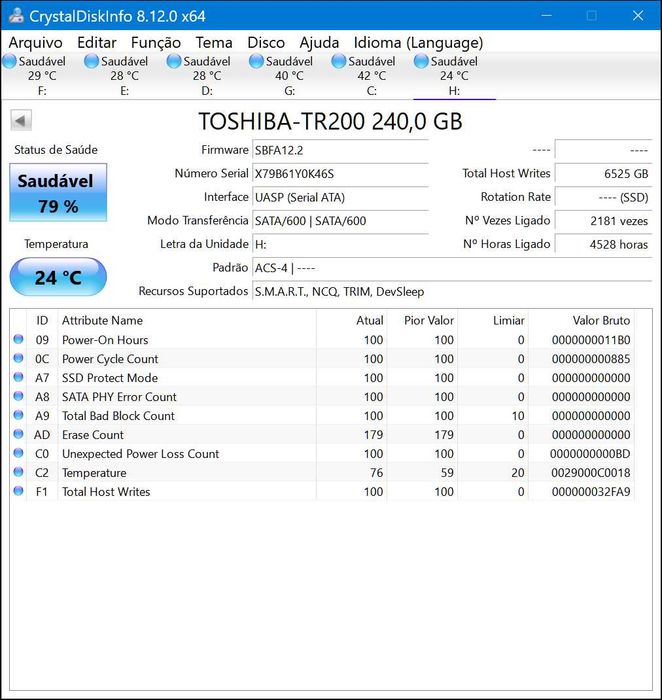Click the Atual column header
The height and width of the screenshot is (700, 662).
352,321
